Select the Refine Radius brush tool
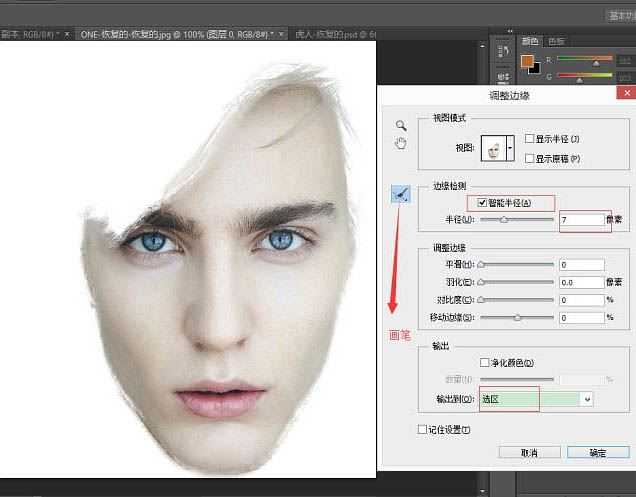The image size is (636, 497). pos(400,196)
